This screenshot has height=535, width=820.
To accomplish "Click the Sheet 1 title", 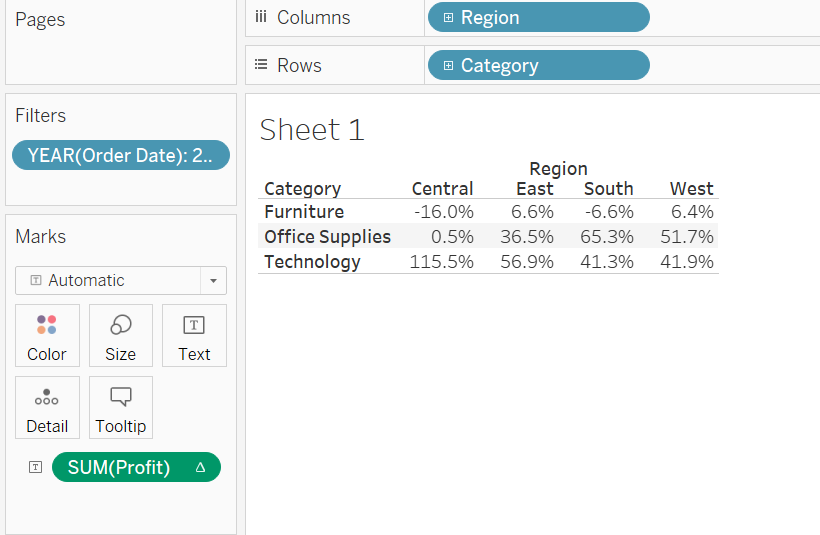I will (x=312, y=129).
